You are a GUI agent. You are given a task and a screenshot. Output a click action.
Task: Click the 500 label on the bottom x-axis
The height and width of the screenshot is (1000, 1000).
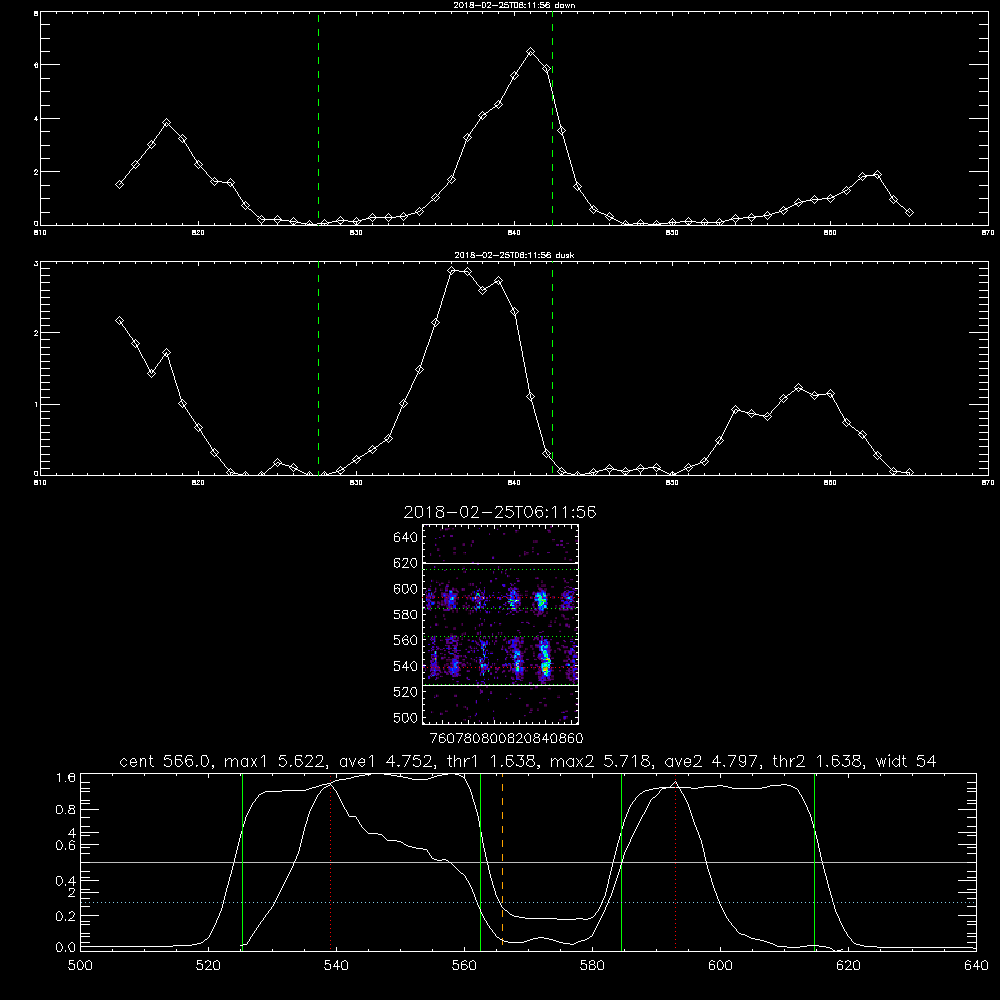tap(80, 966)
